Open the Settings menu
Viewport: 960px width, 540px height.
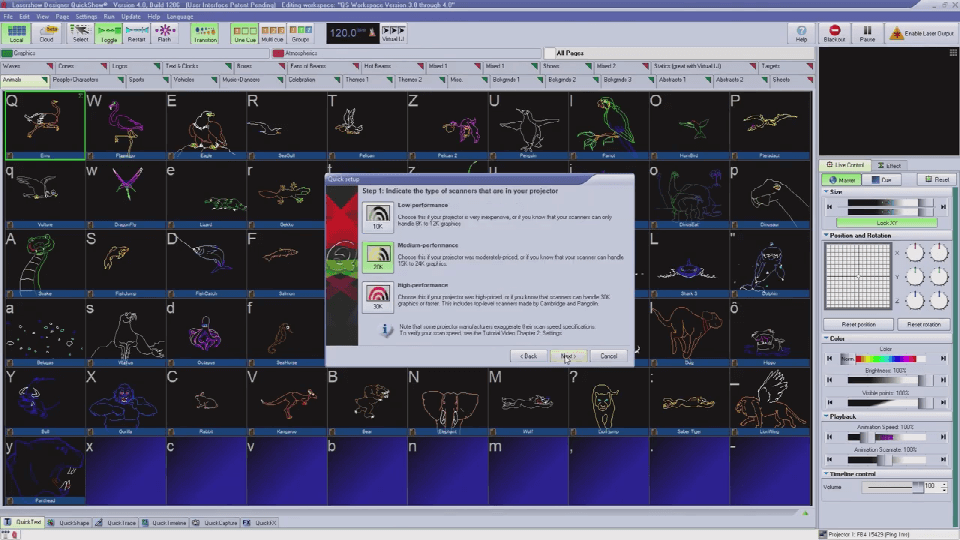click(x=86, y=17)
